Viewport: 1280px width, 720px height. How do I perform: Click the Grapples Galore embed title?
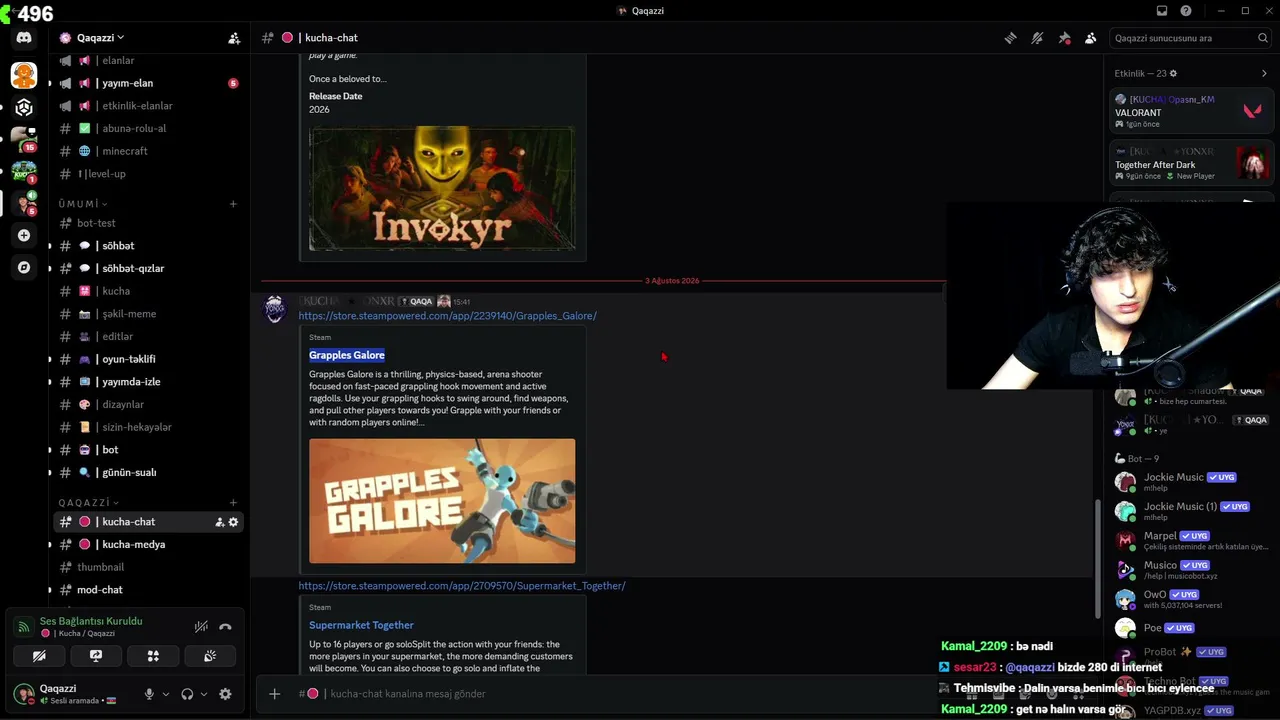(x=347, y=355)
